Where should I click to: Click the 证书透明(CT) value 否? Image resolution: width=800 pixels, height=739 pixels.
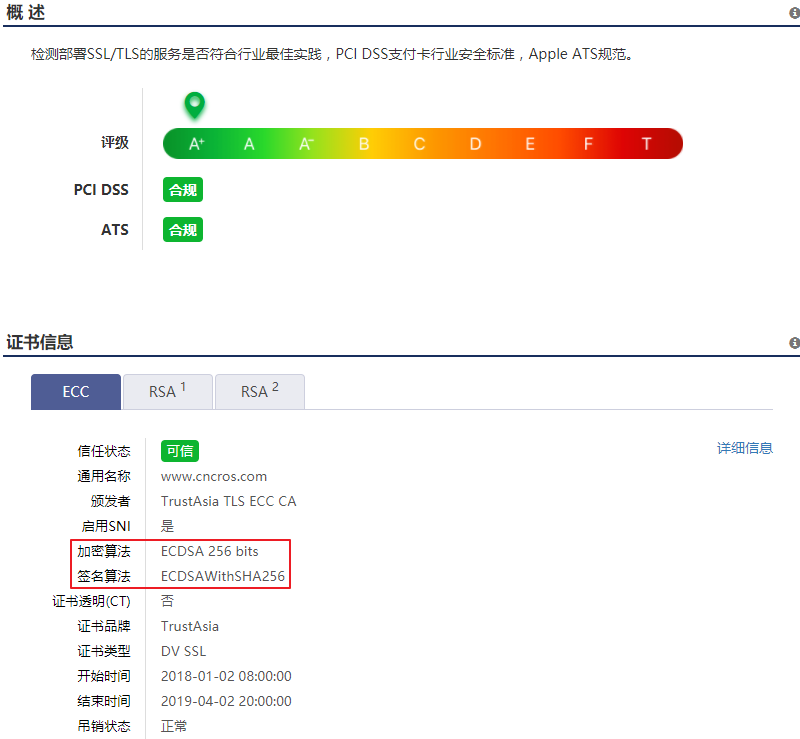pos(165,601)
